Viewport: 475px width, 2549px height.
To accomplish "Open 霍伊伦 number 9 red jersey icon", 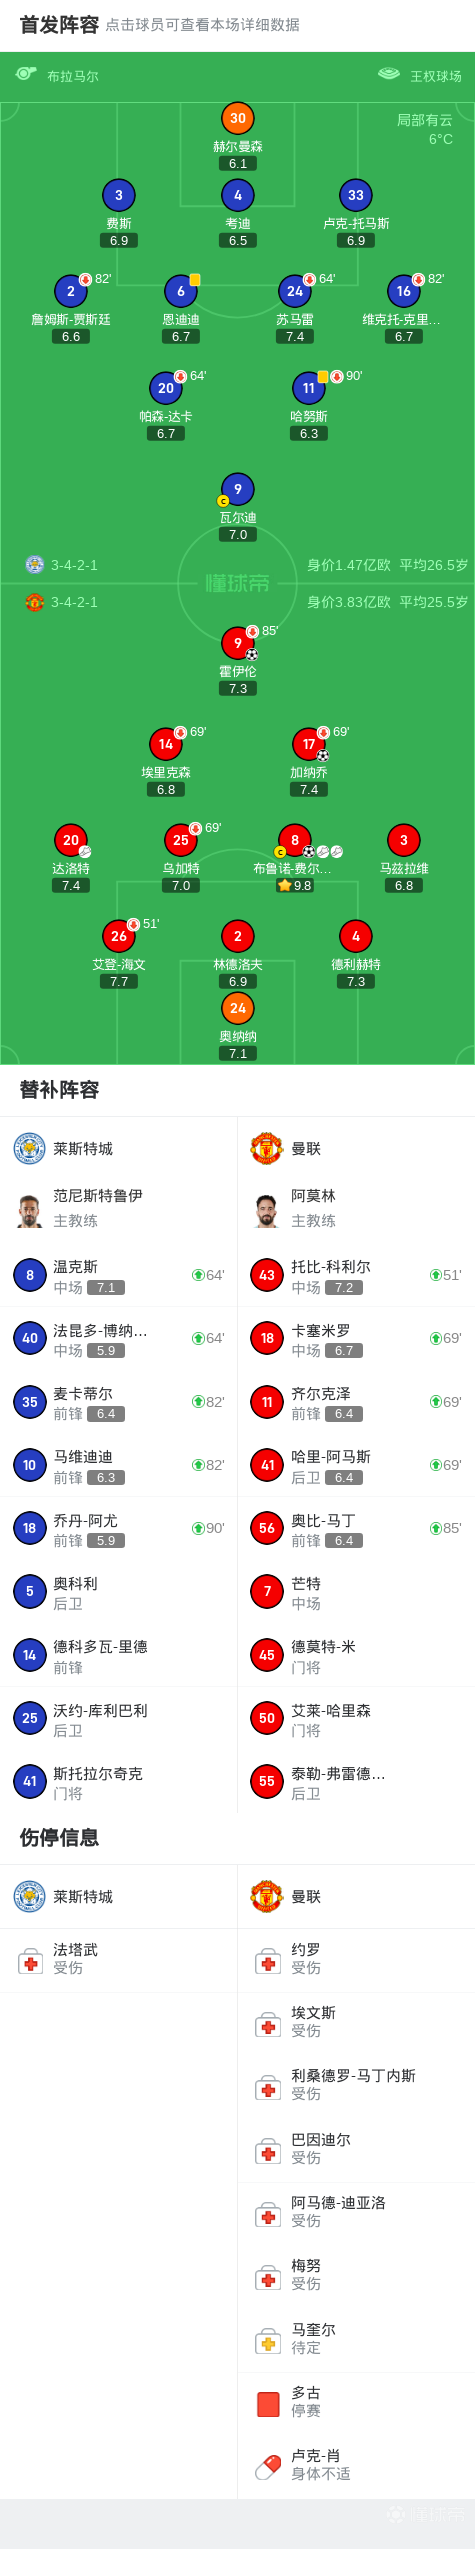I will [237, 643].
